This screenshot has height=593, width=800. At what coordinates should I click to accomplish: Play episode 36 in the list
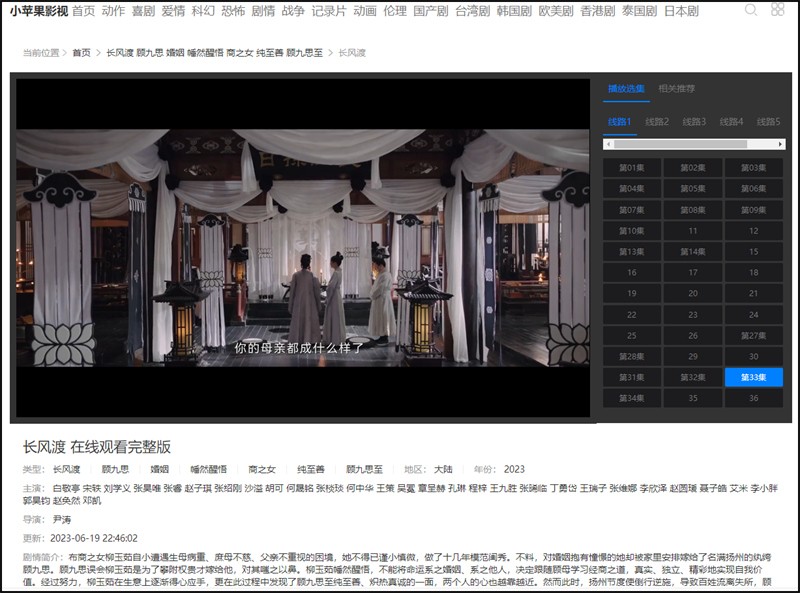coord(753,398)
